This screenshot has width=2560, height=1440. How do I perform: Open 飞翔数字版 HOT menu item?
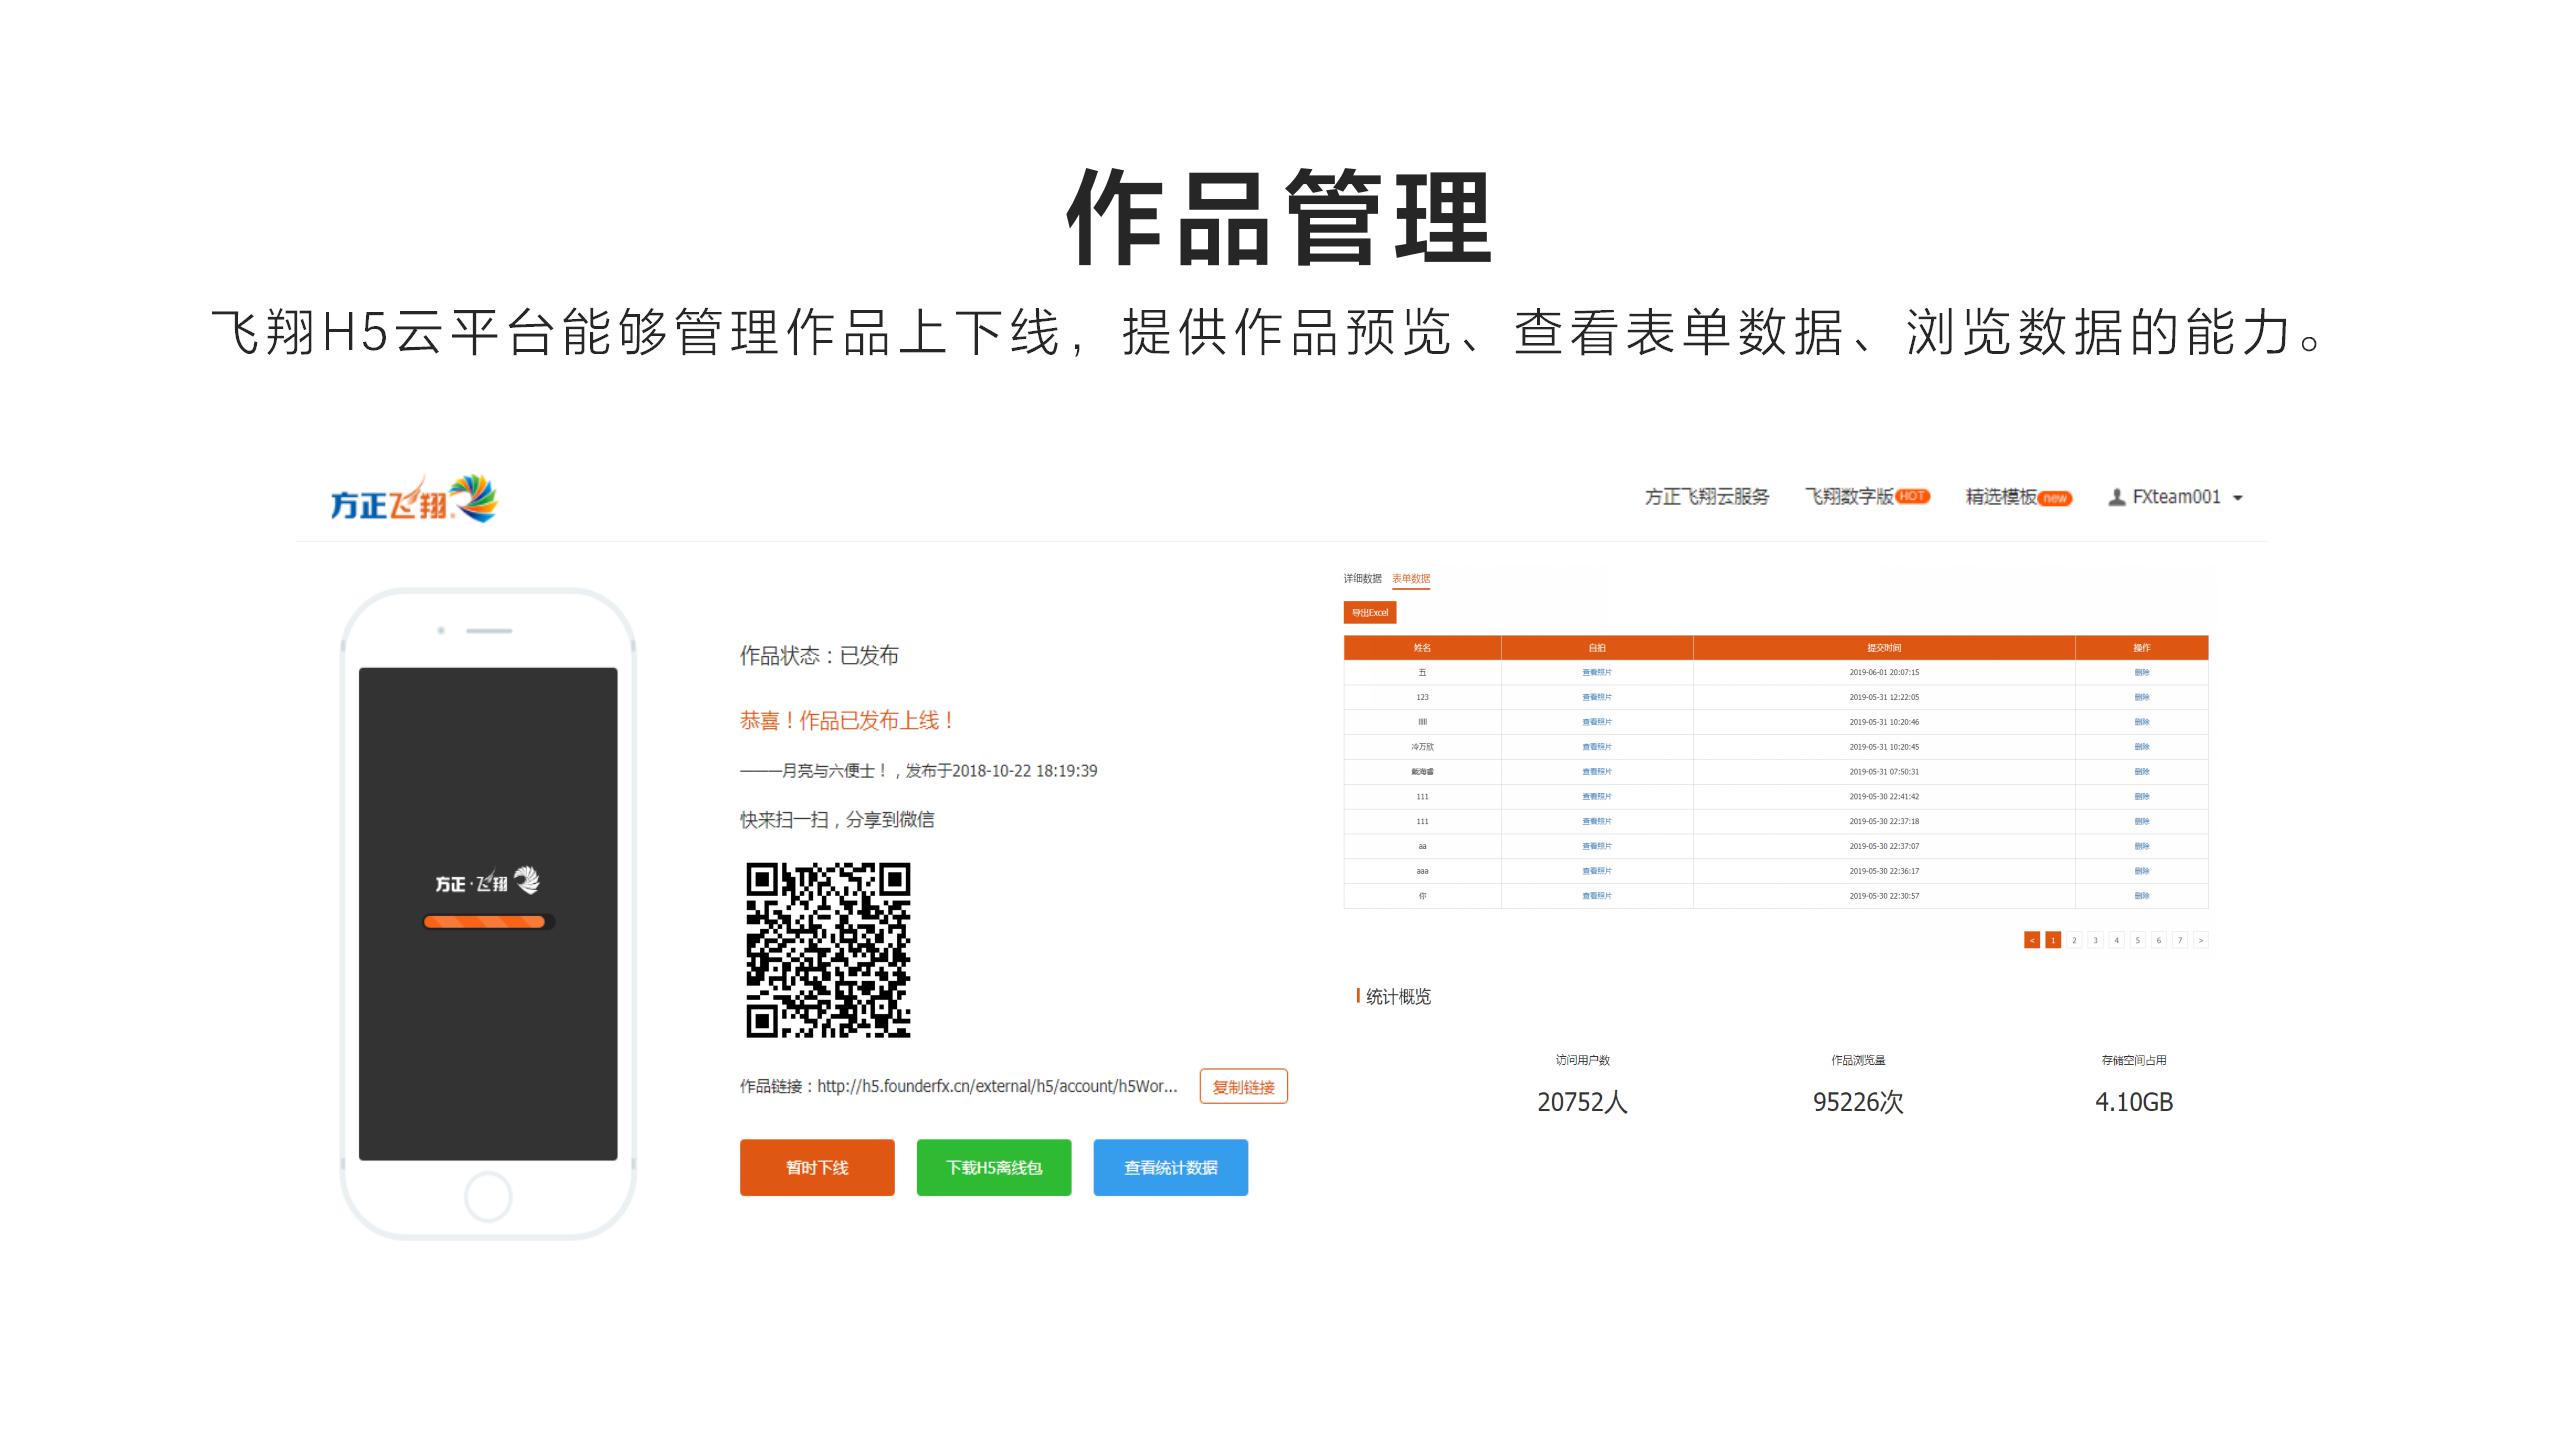point(1866,497)
